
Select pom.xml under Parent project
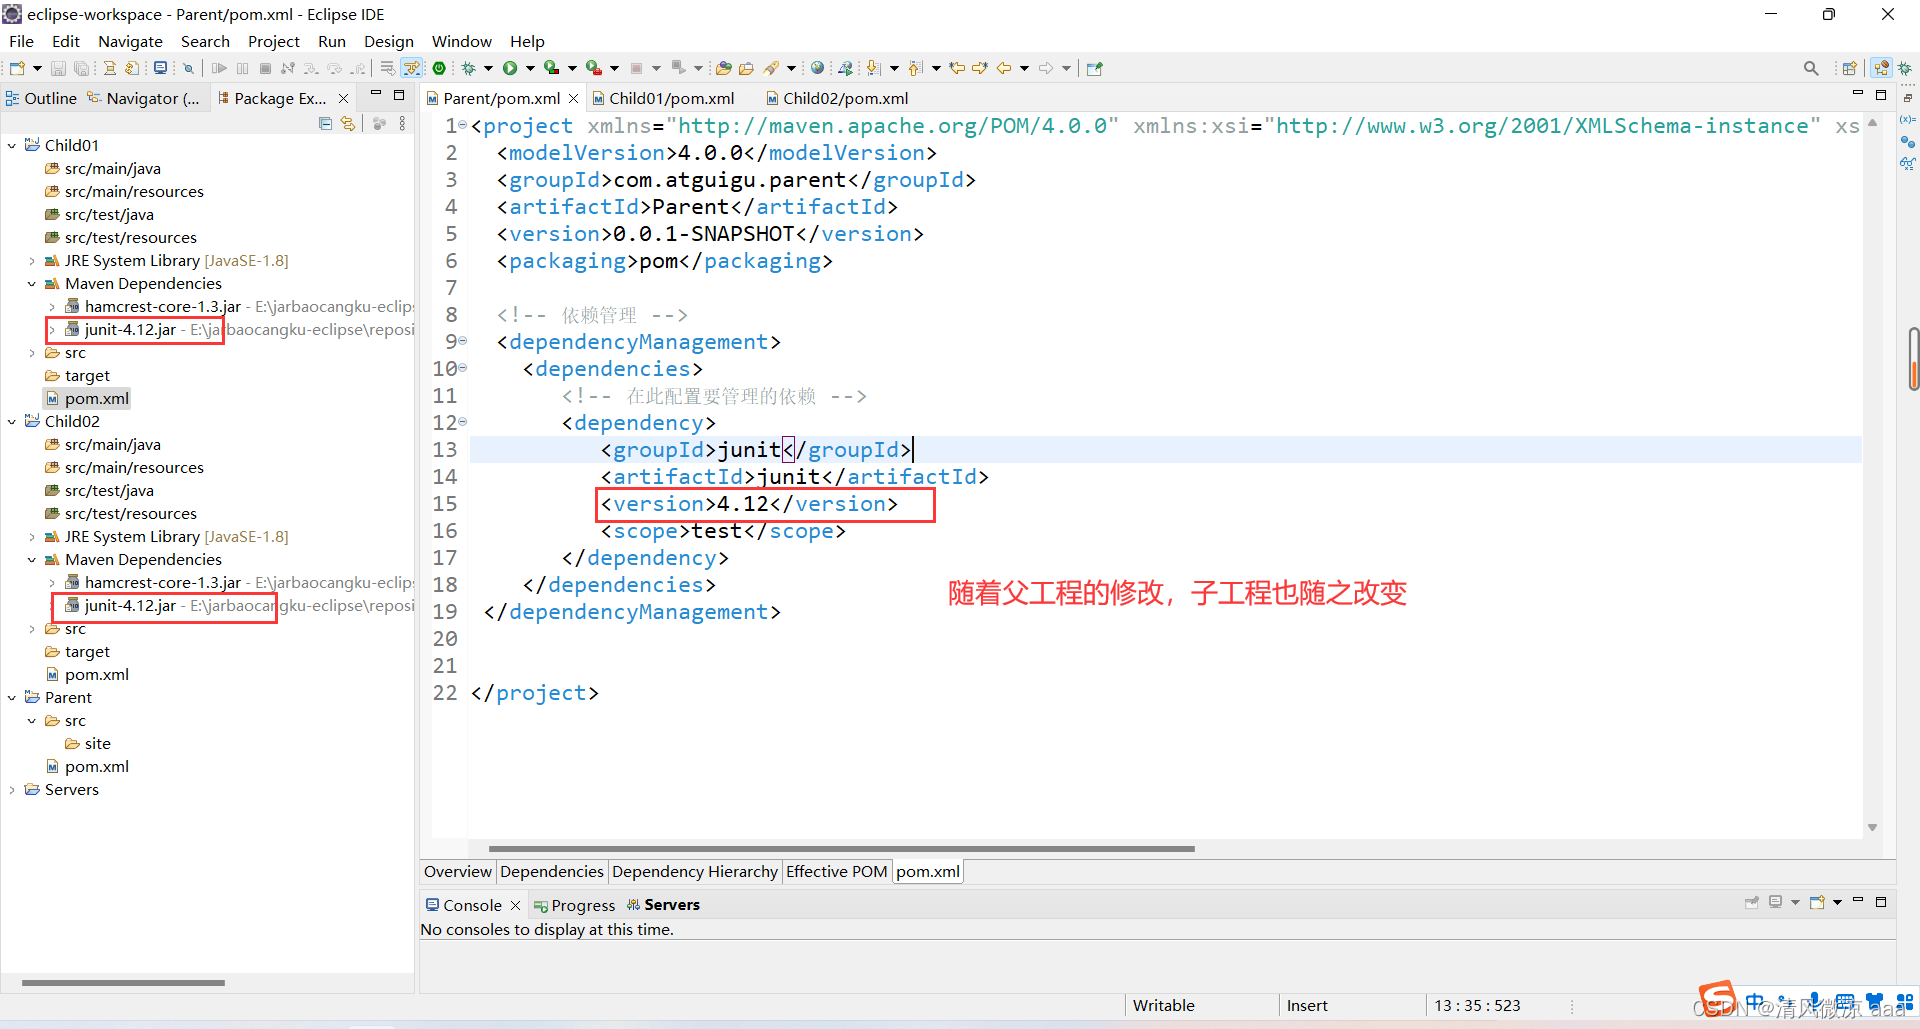96,767
